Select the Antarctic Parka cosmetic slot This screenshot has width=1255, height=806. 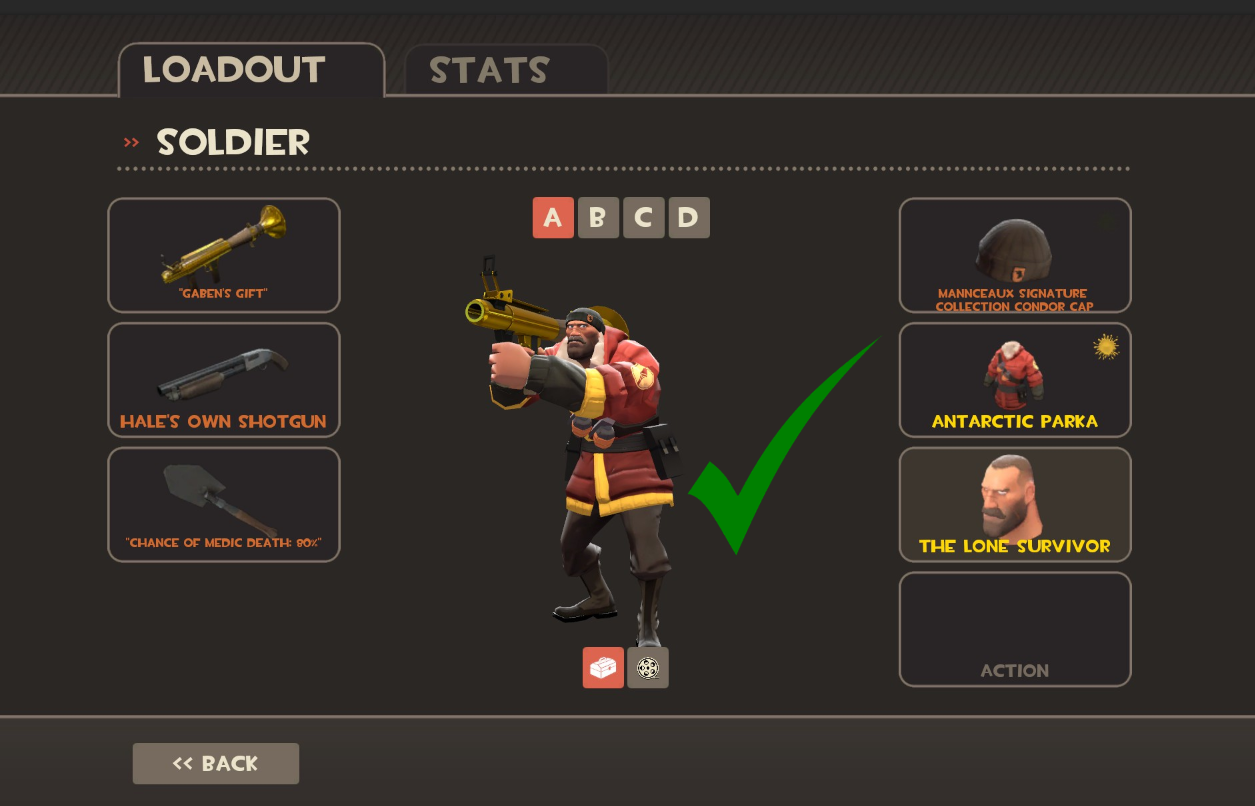(1015, 380)
